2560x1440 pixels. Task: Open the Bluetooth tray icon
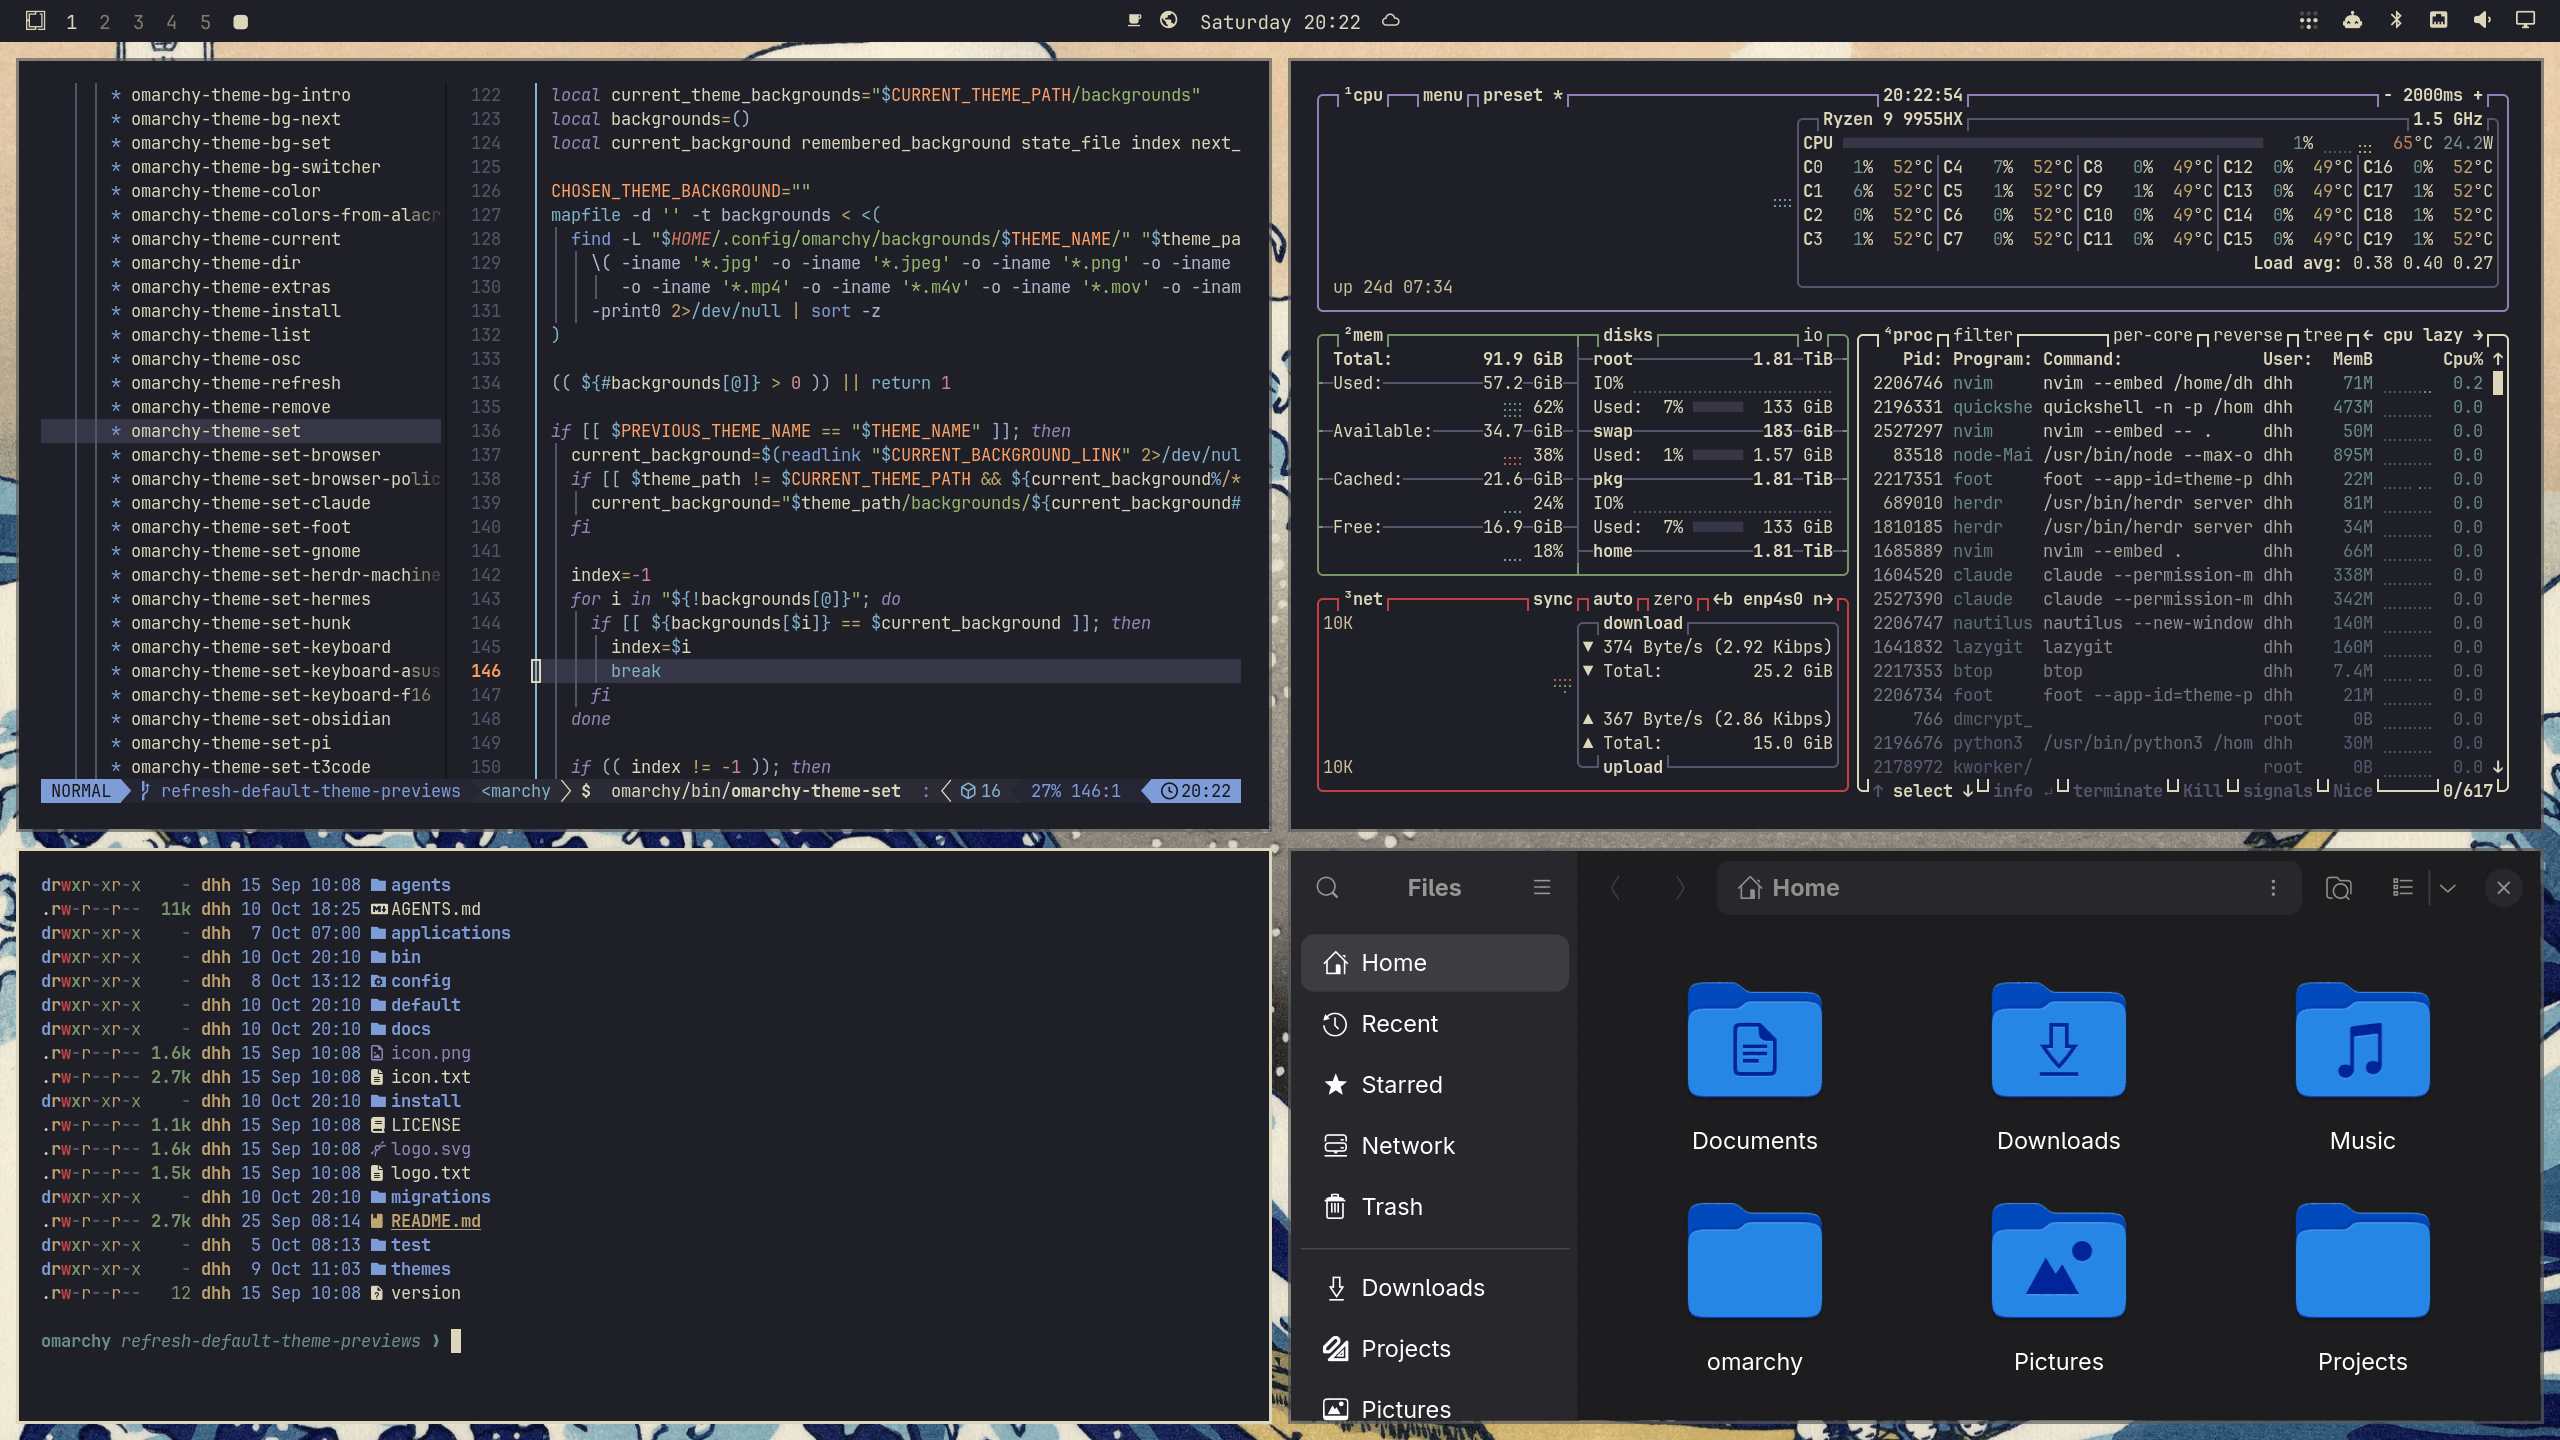click(2396, 20)
